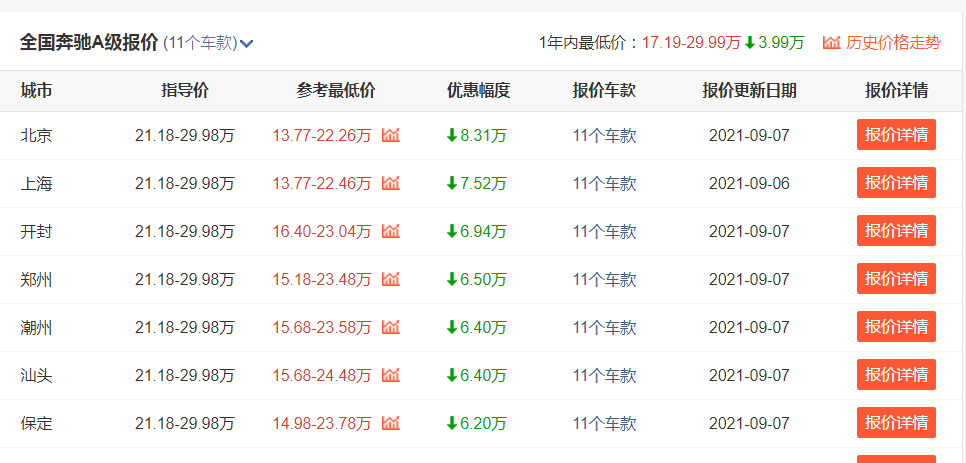This screenshot has width=966, height=463.
Task: Open the 历史价格走势 link
Action: pyautogui.click(x=893, y=43)
